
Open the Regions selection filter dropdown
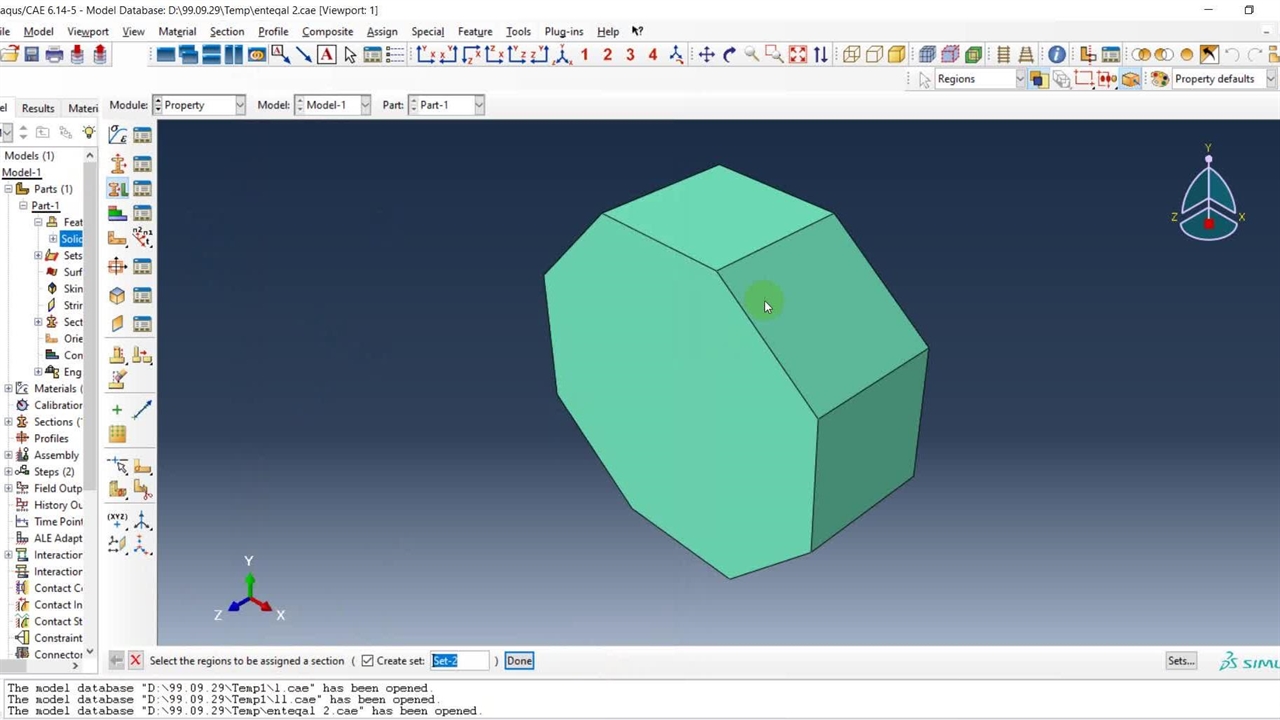[976, 79]
